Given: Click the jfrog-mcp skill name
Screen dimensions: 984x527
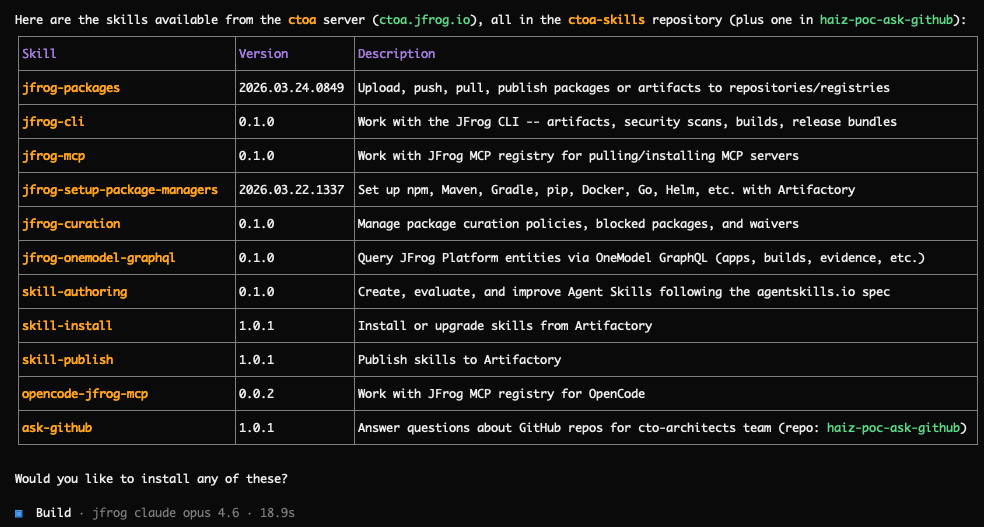Looking at the screenshot, I should 53,156.
